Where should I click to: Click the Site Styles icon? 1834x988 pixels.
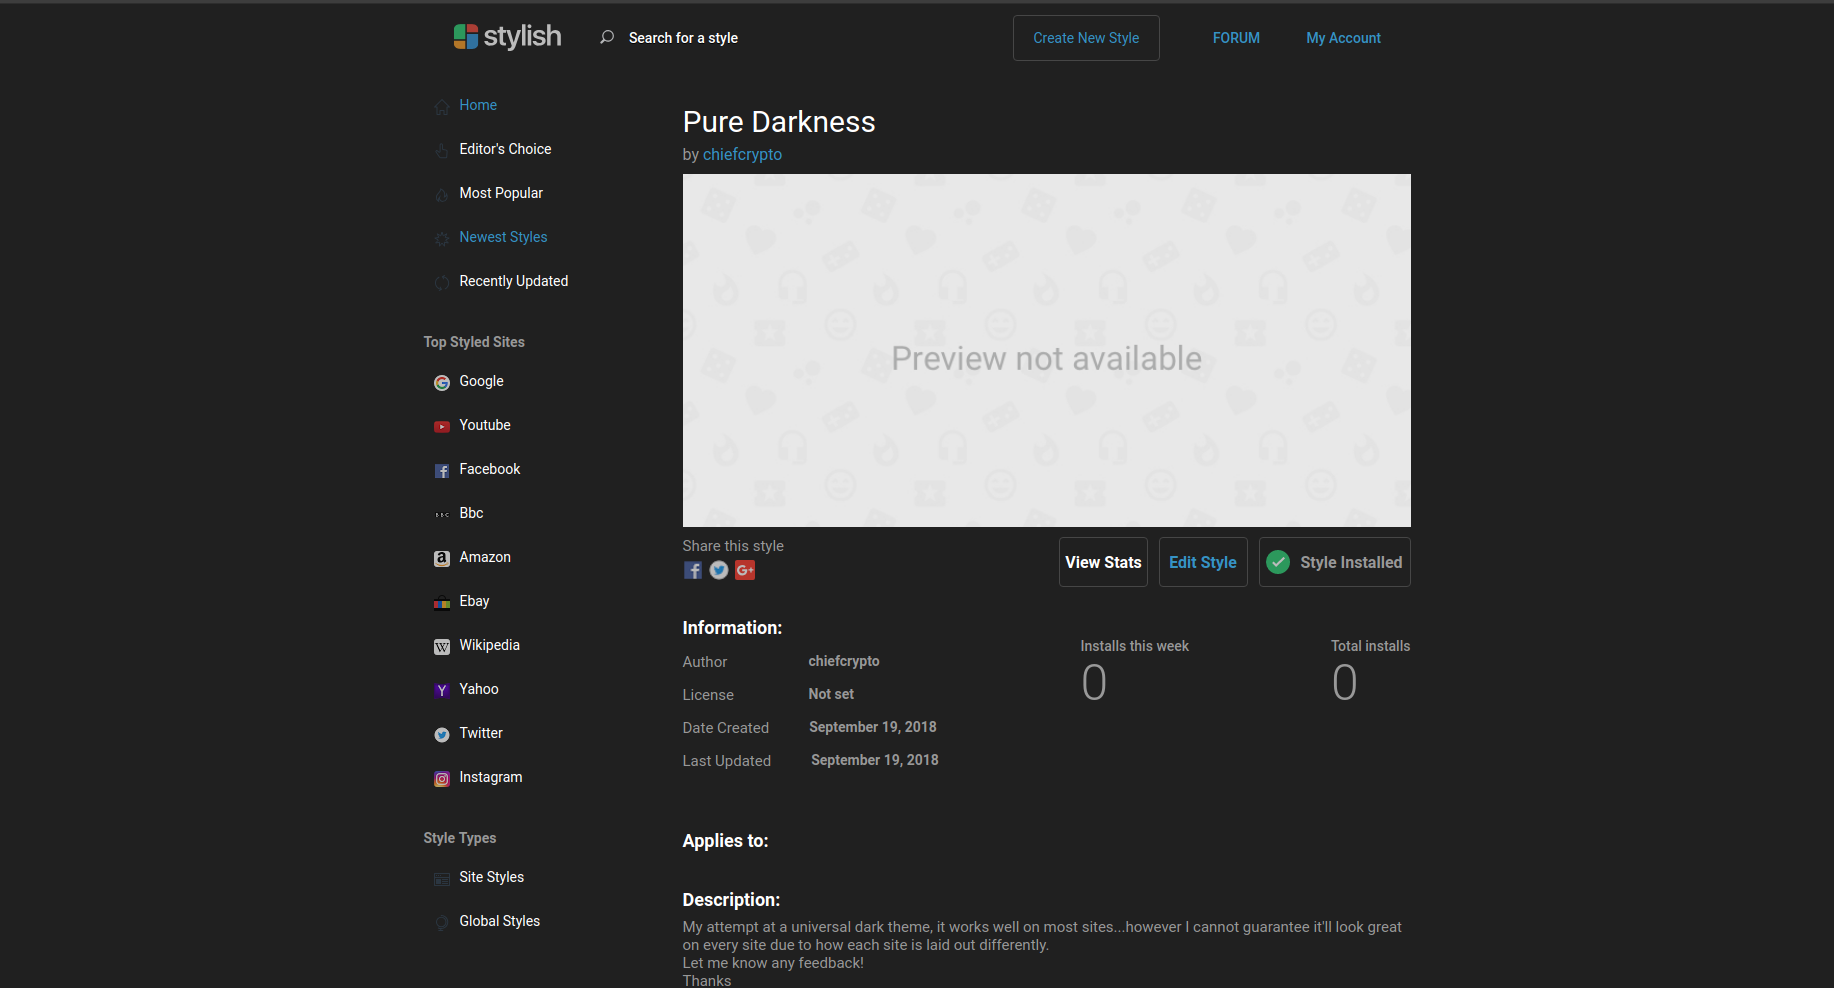click(442, 878)
